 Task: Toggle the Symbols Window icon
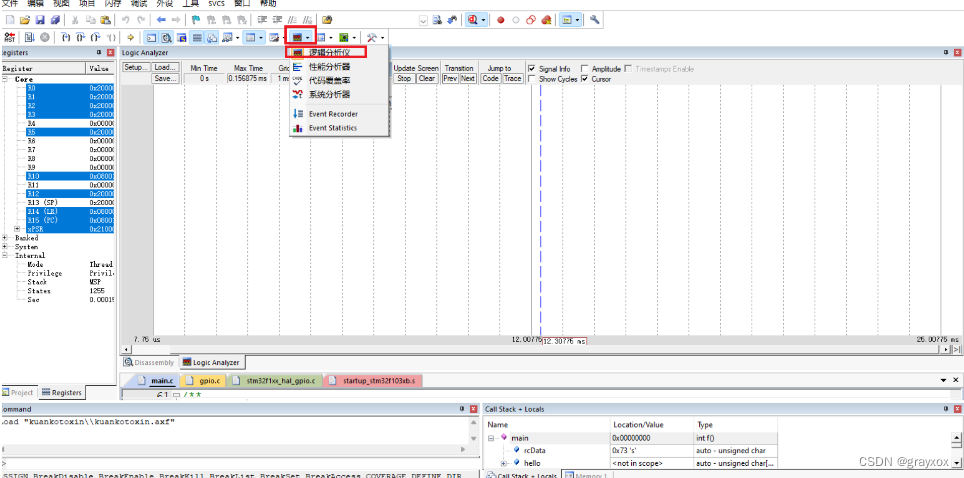click(181, 38)
